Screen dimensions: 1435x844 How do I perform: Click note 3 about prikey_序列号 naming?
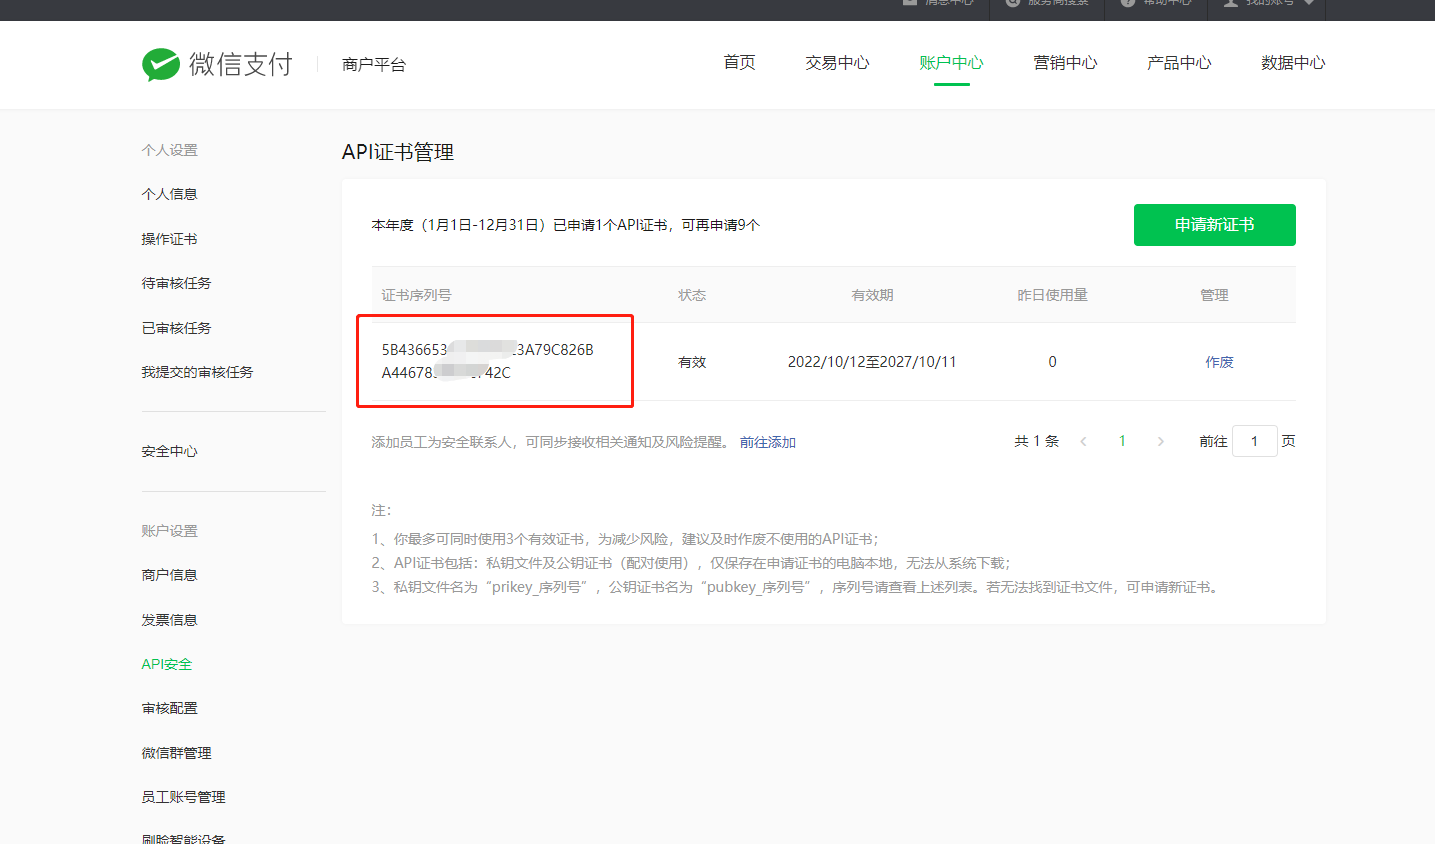tap(797, 587)
